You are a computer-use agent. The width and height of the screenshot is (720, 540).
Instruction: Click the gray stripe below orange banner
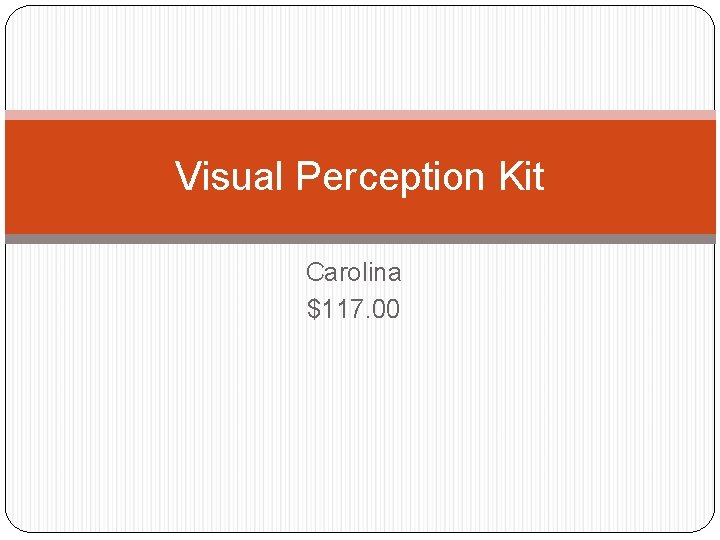[360, 239]
